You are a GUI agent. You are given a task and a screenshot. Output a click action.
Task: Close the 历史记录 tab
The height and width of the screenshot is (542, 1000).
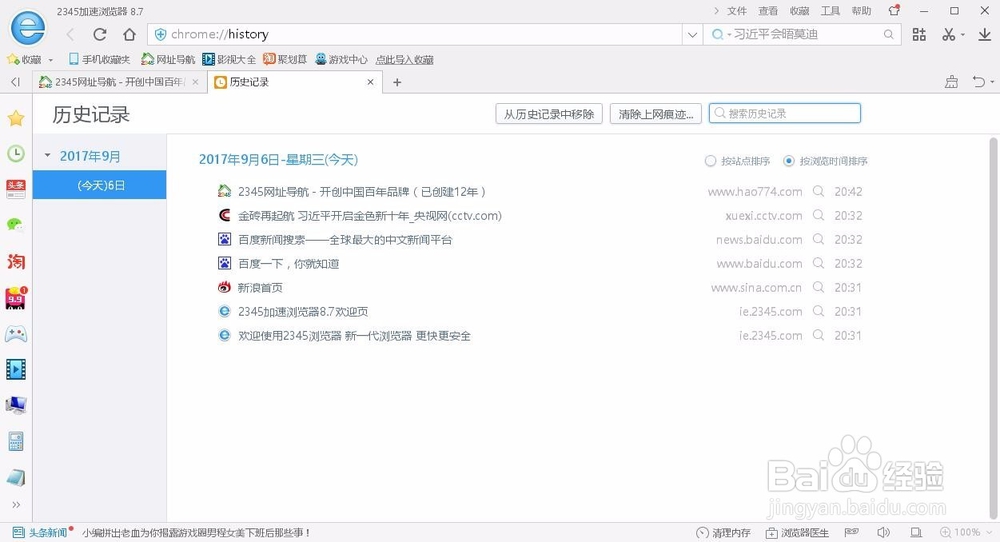(370, 82)
